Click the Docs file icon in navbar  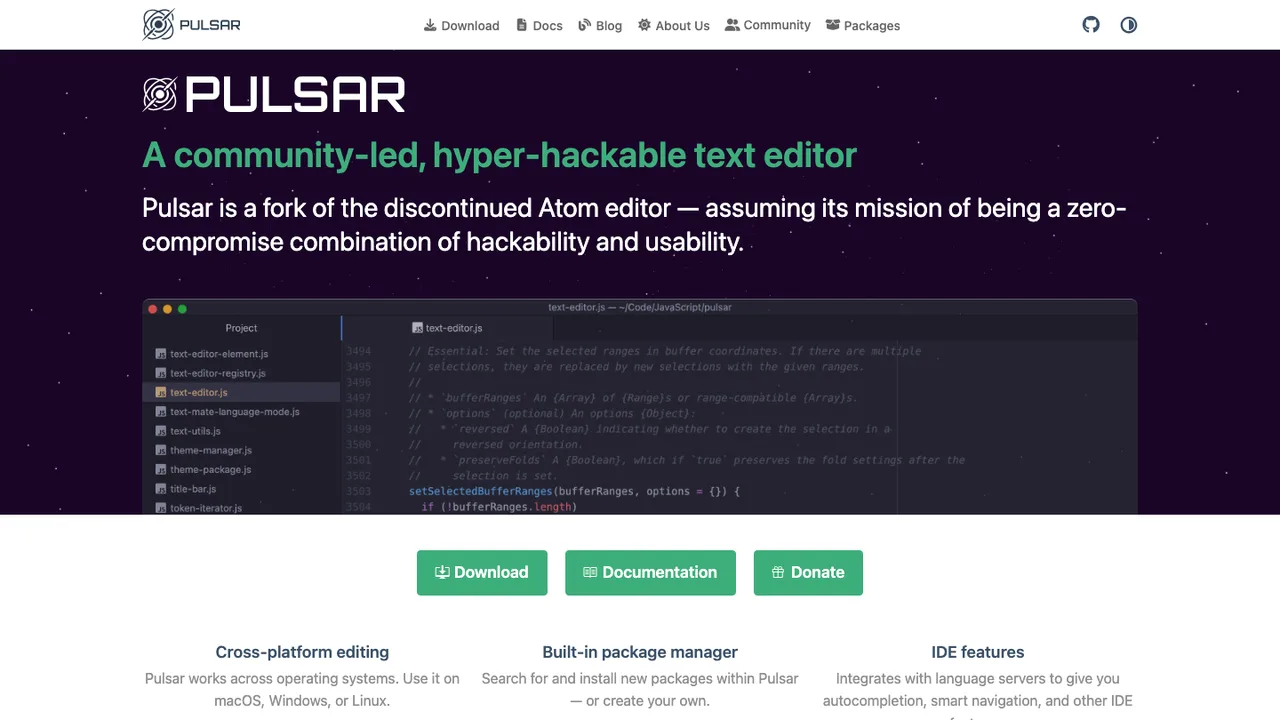coord(521,25)
